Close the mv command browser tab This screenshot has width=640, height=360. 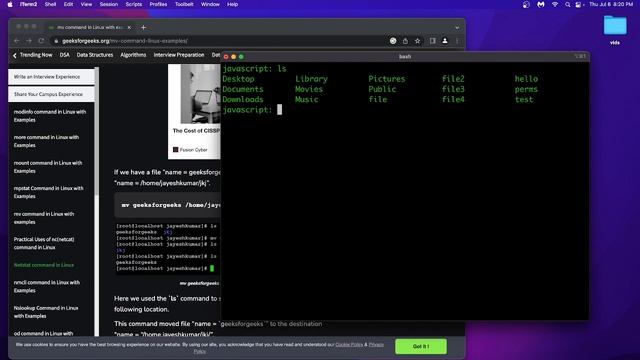[129, 27]
